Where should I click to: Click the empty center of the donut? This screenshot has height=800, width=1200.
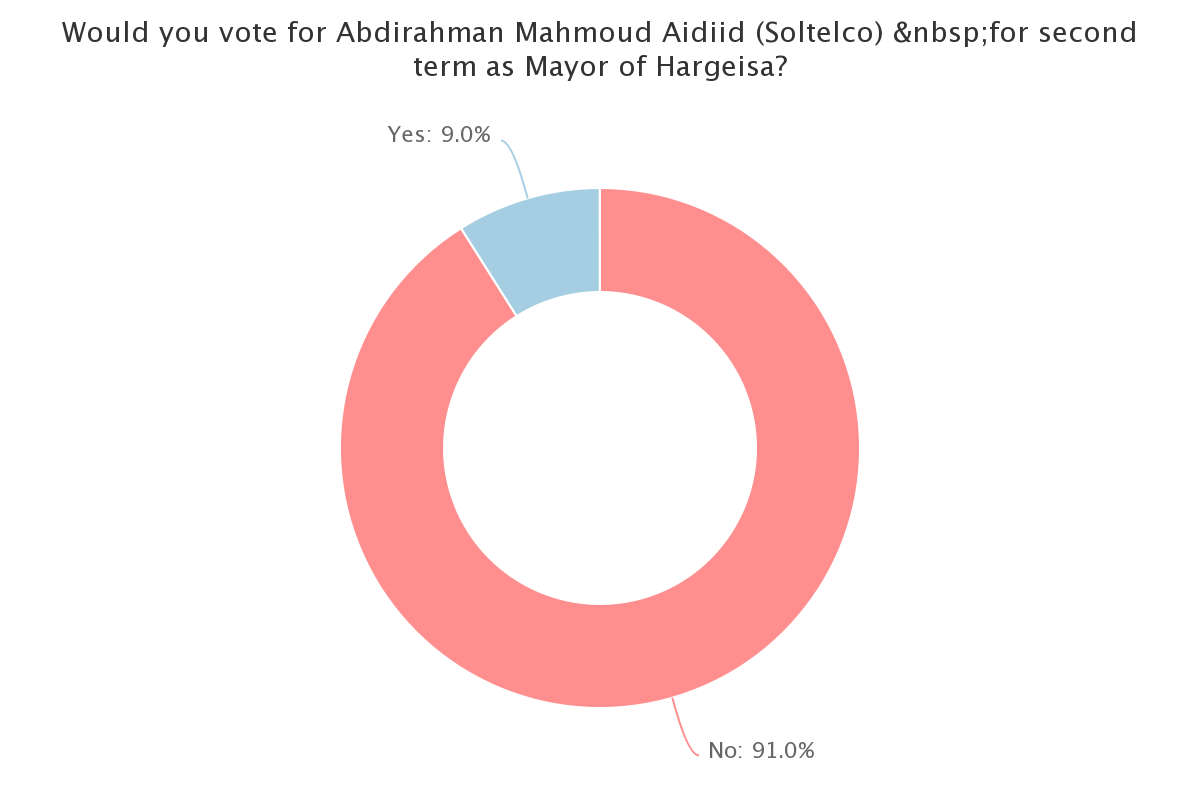click(600, 447)
